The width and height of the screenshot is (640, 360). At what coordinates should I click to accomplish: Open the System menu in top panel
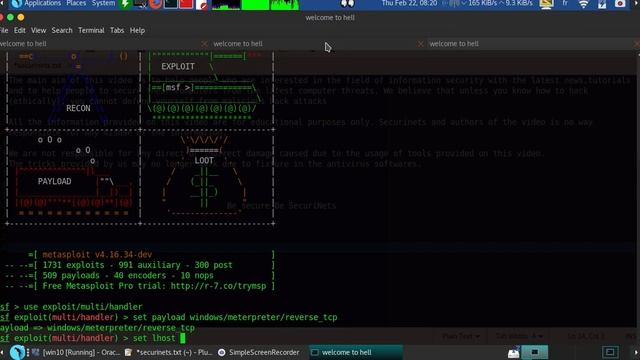(x=103, y=3)
